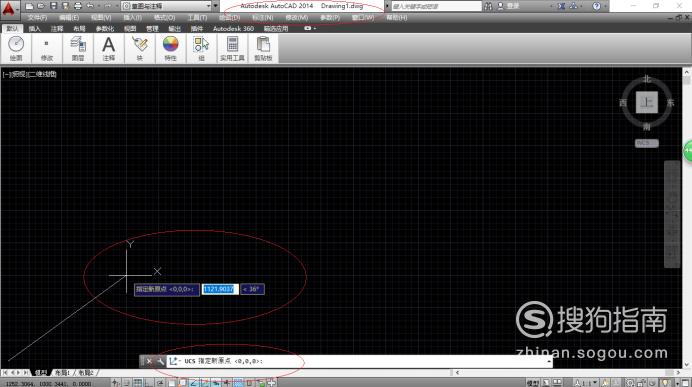The height and width of the screenshot is (387, 692).
Task: Toggle the Grid display button in status bar
Action: pyautogui.click(x=138, y=383)
